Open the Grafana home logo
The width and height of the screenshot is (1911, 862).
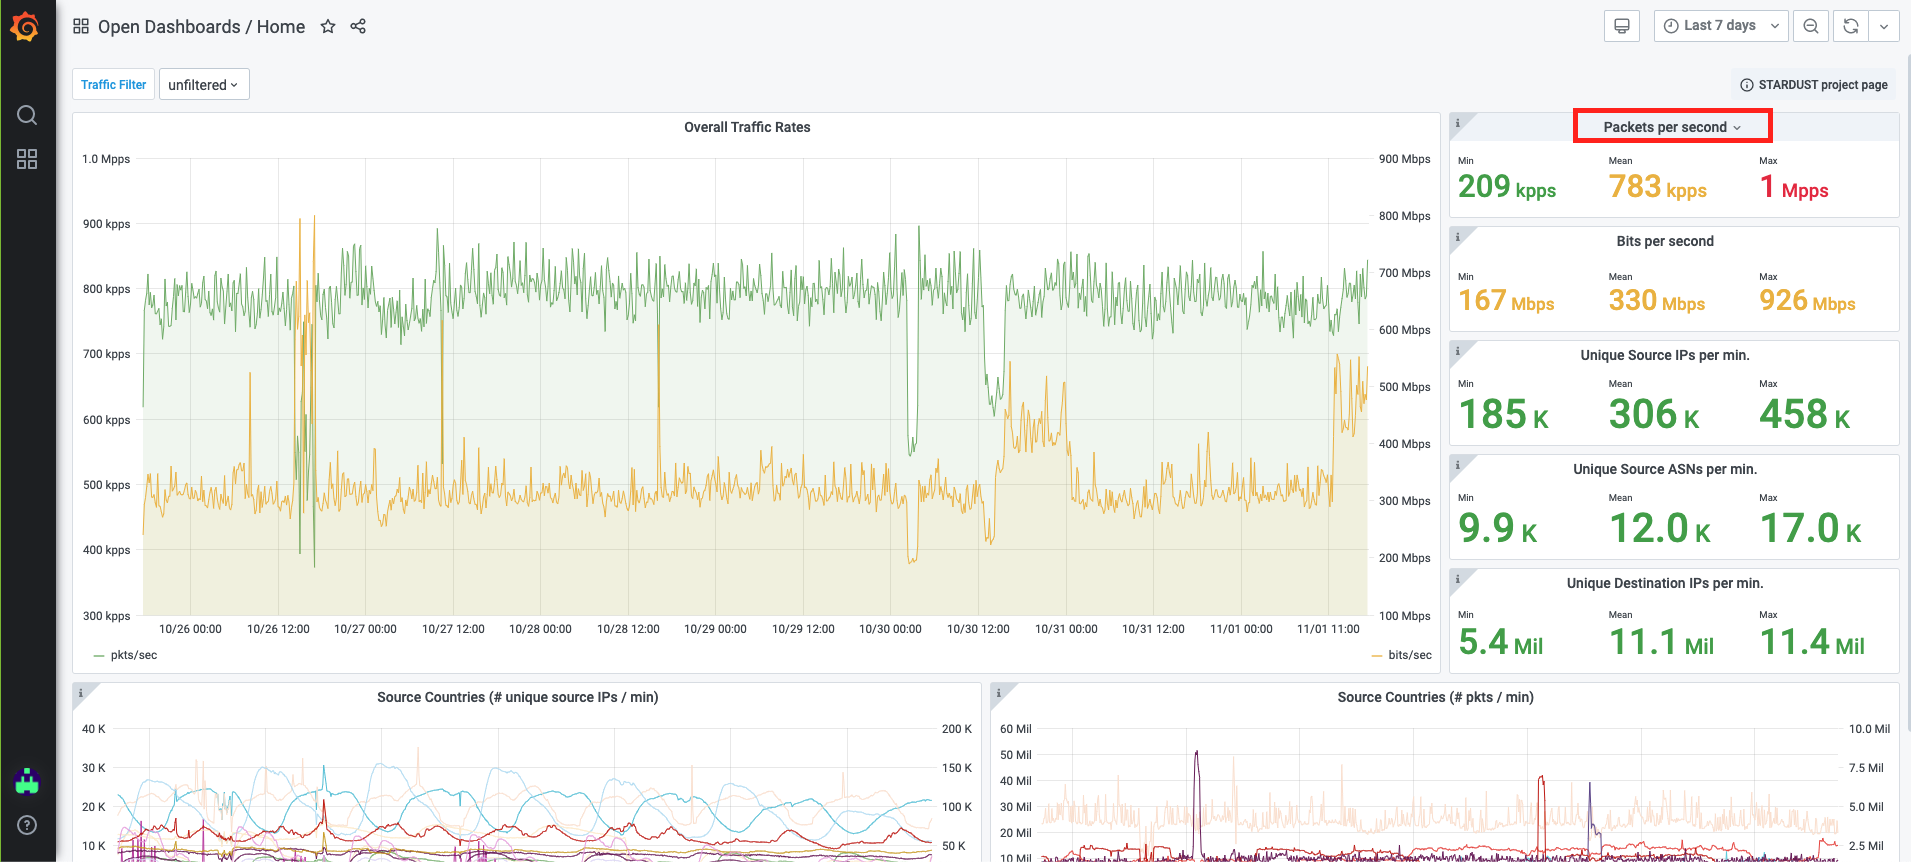tap(25, 27)
